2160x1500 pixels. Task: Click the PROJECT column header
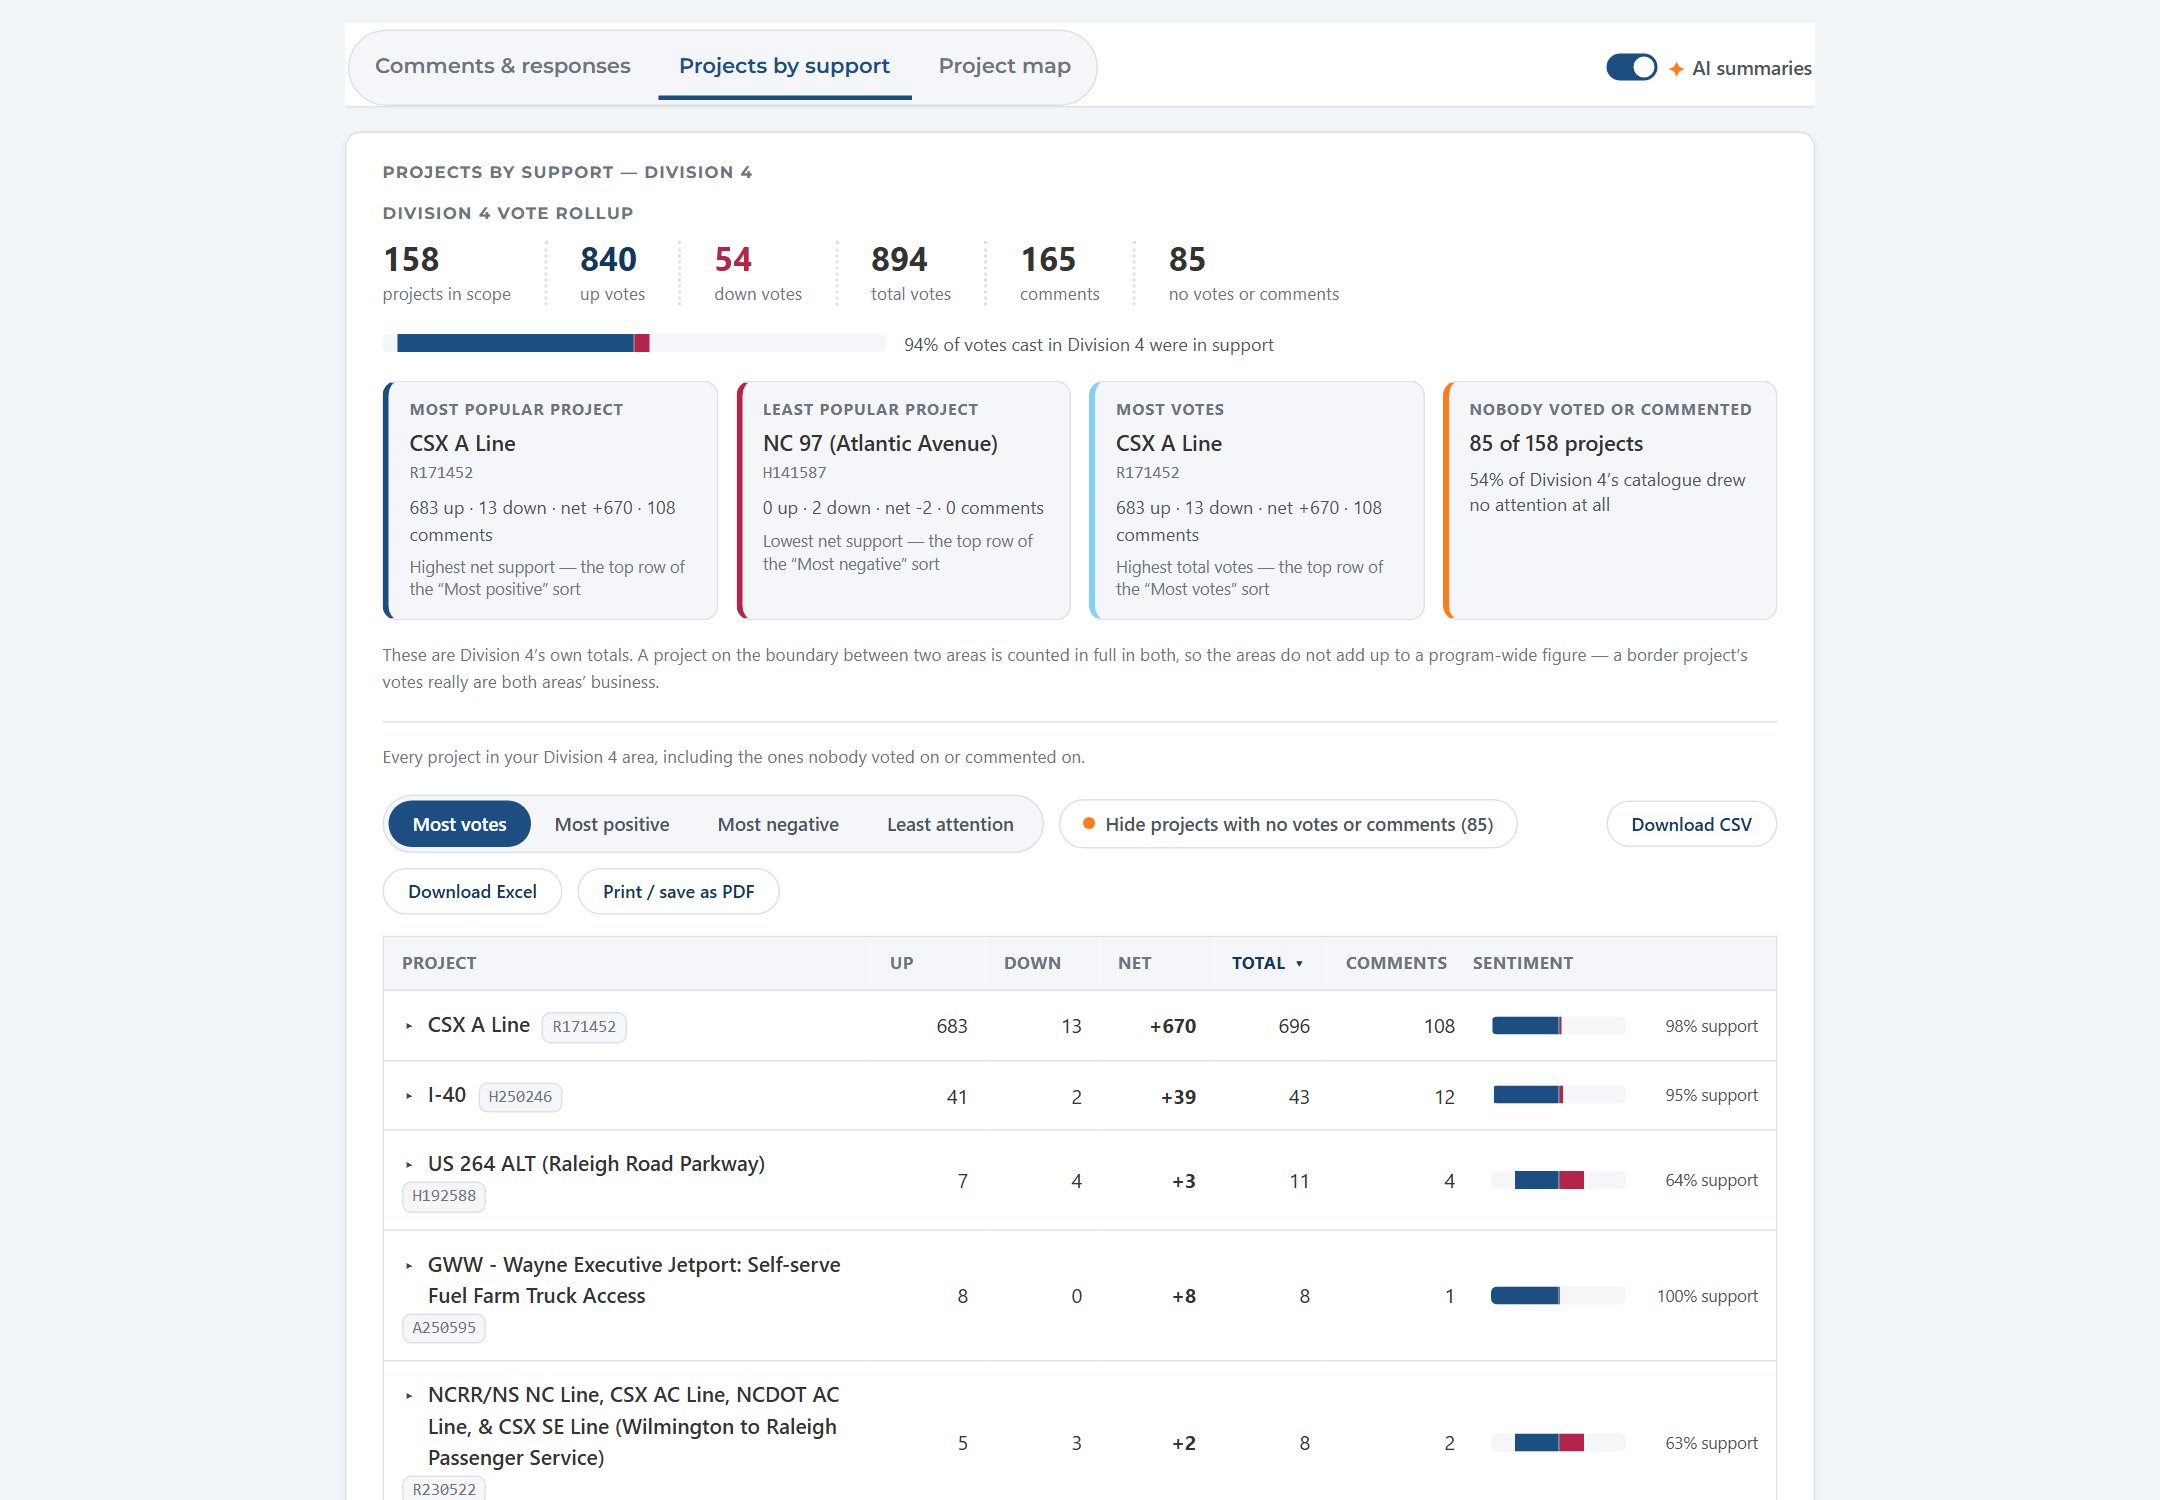pyautogui.click(x=439, y=963)
